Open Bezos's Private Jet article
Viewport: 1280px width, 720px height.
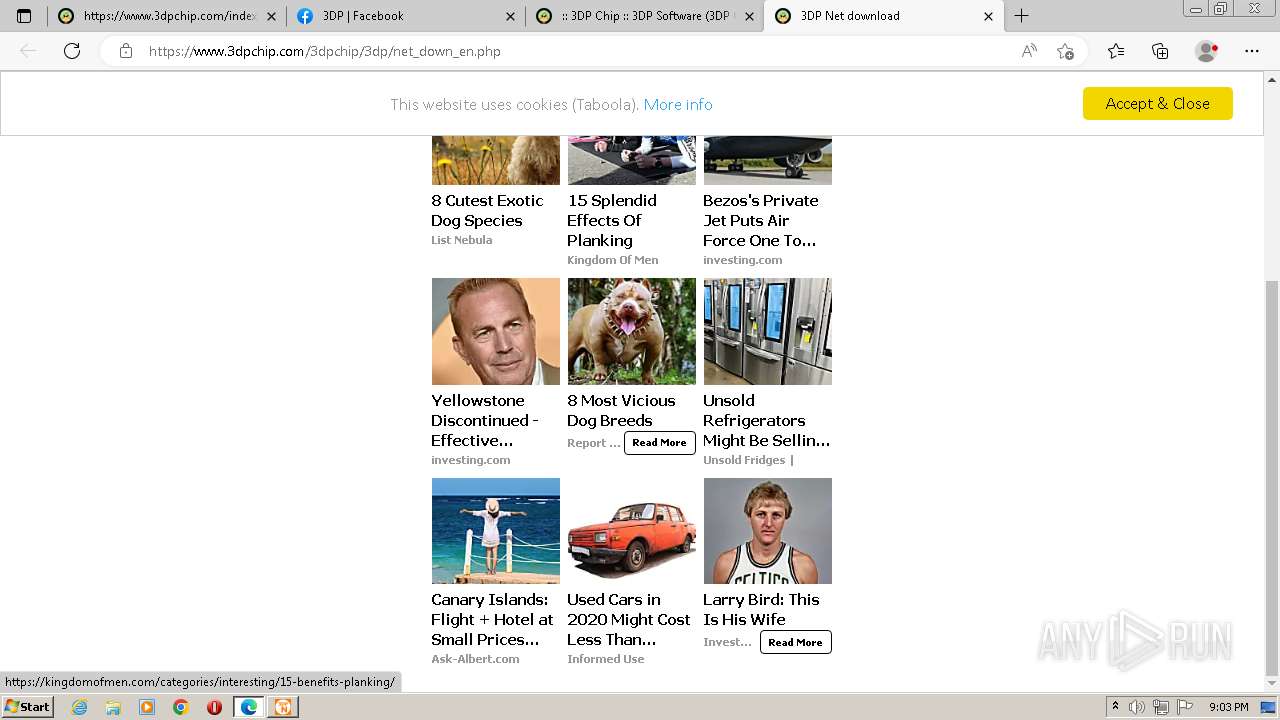point(760,220)
